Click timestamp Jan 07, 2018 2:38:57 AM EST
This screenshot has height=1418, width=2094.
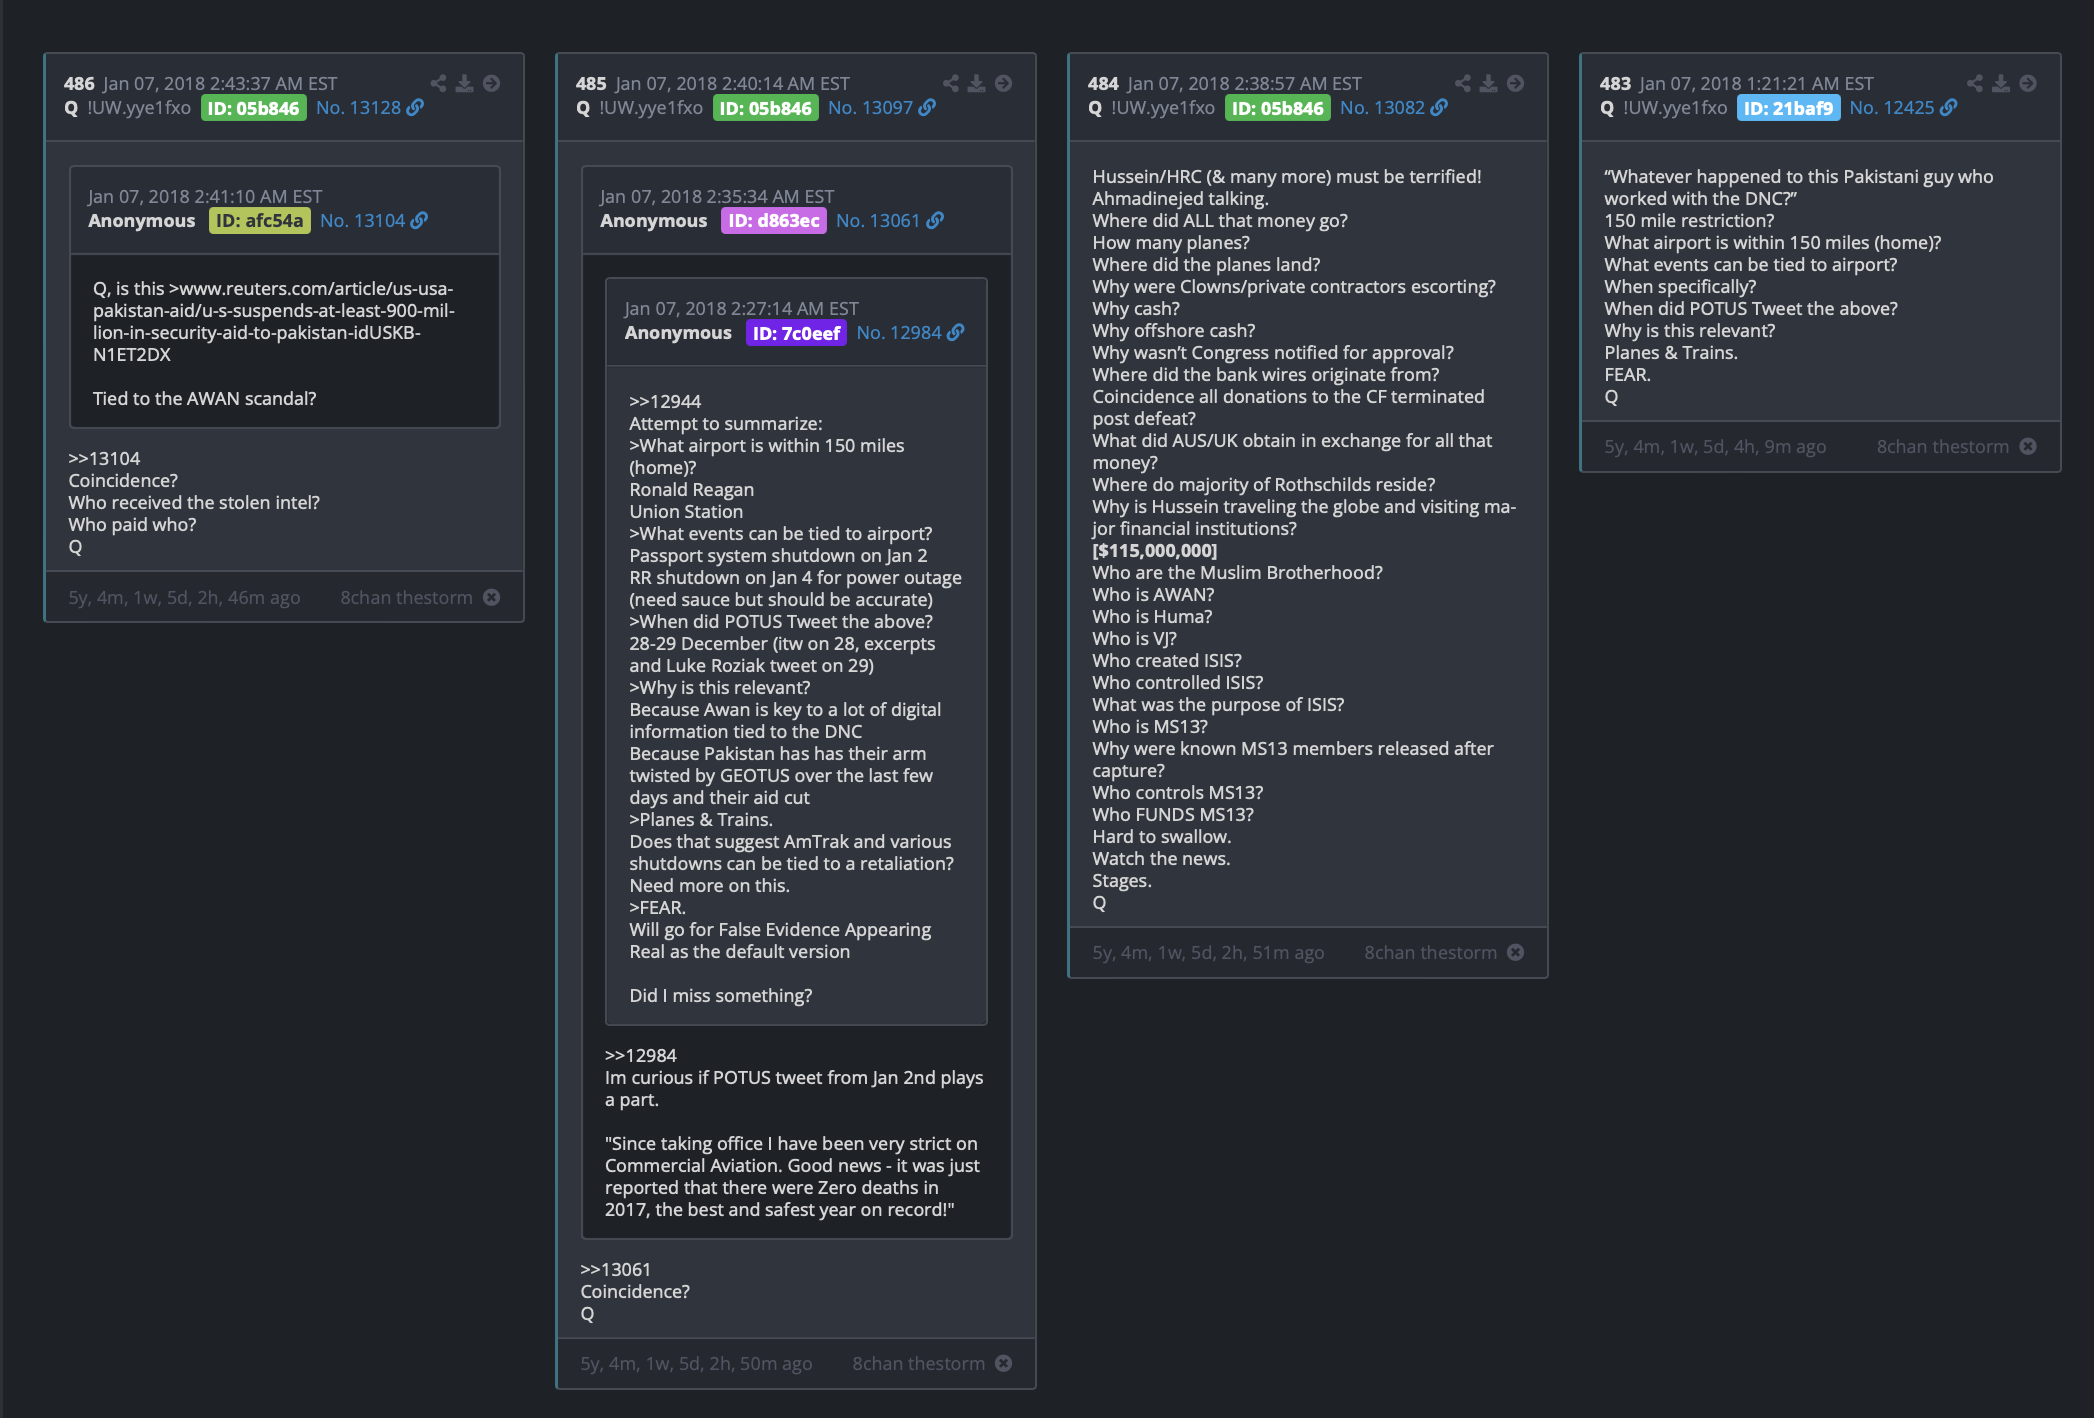[x=1244, y=83]
